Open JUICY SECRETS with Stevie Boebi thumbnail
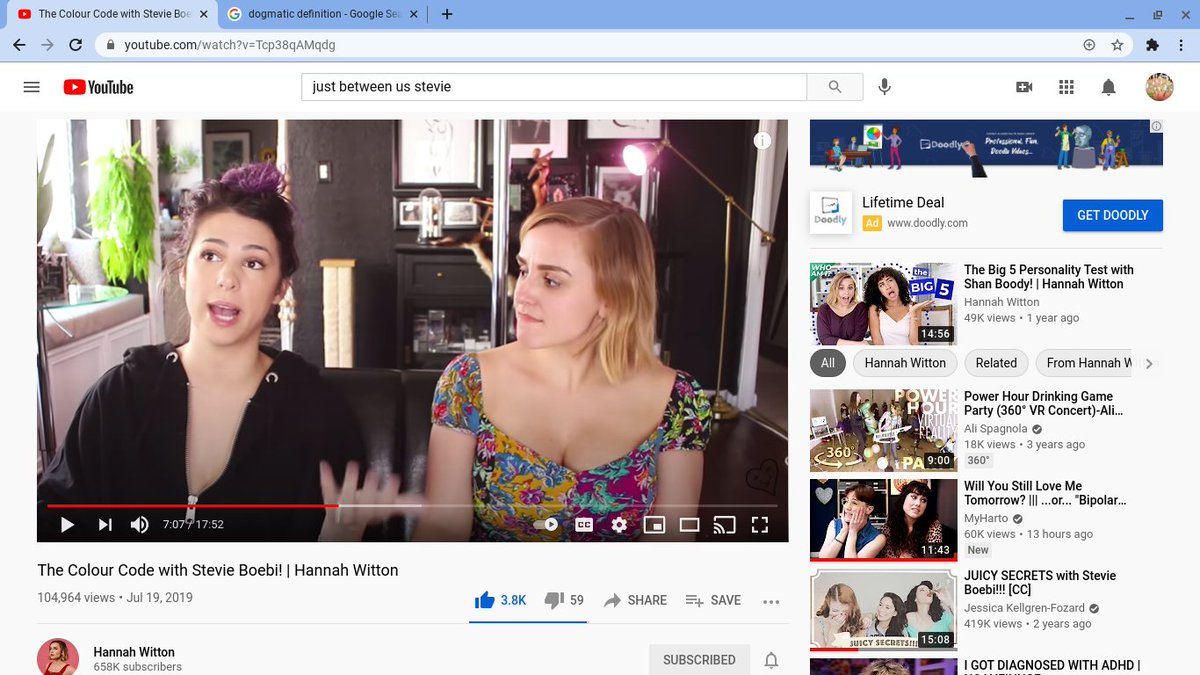Screen dimensions: 1200x675 click(883, 610)
